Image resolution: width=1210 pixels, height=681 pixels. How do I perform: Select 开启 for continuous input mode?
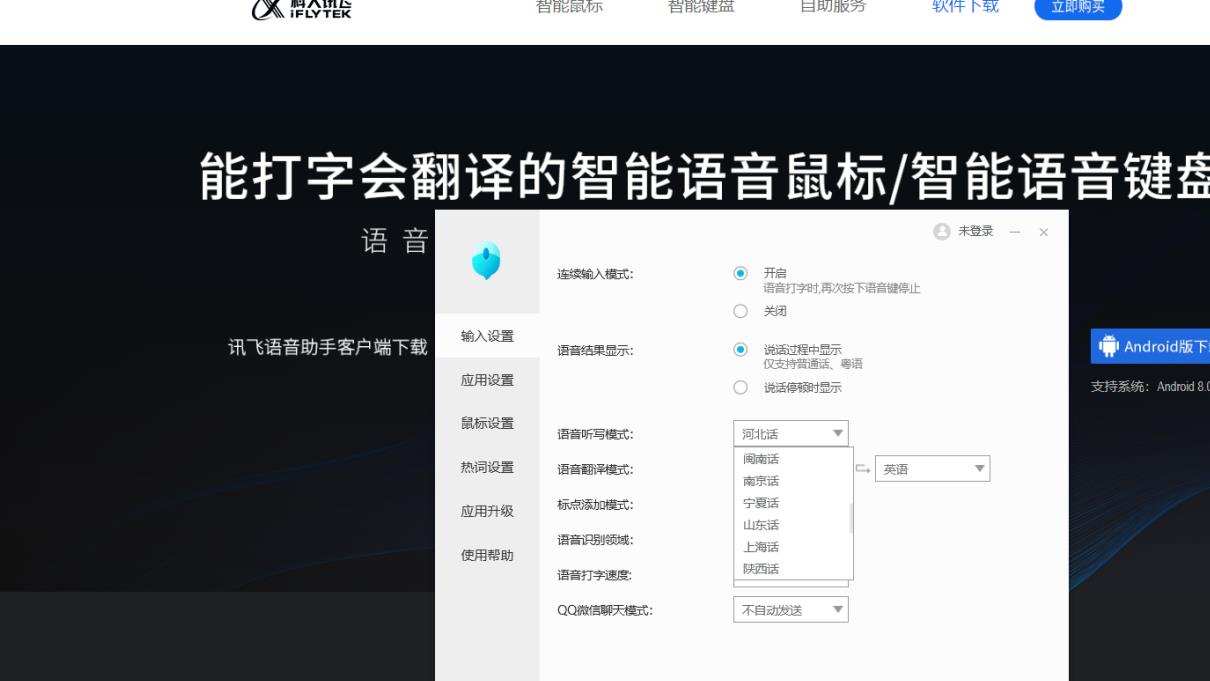(740, 273)
